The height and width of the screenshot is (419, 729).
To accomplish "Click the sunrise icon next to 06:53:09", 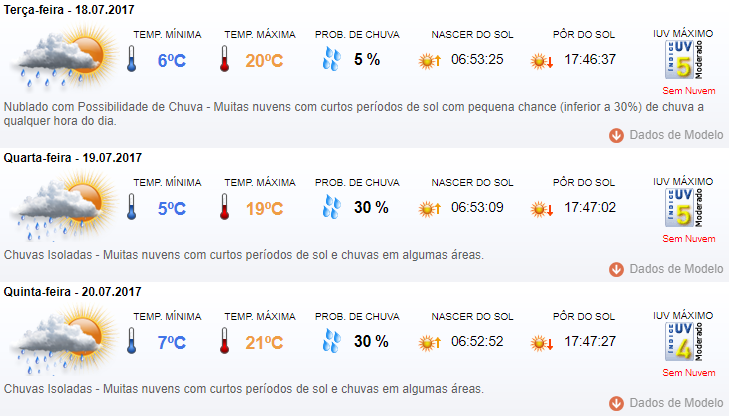I will pos(429,209).
